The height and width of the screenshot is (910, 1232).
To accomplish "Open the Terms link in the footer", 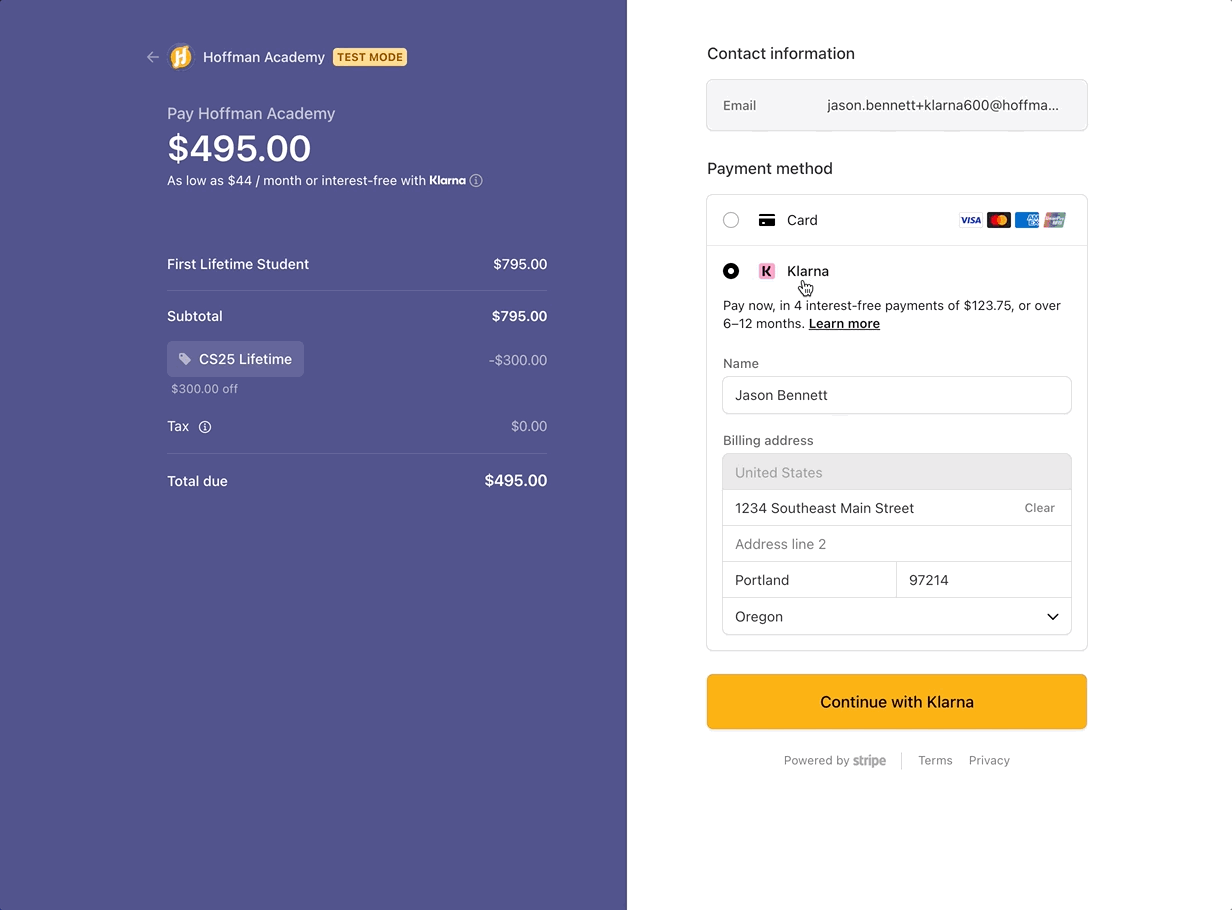I will tap(935, 761).
